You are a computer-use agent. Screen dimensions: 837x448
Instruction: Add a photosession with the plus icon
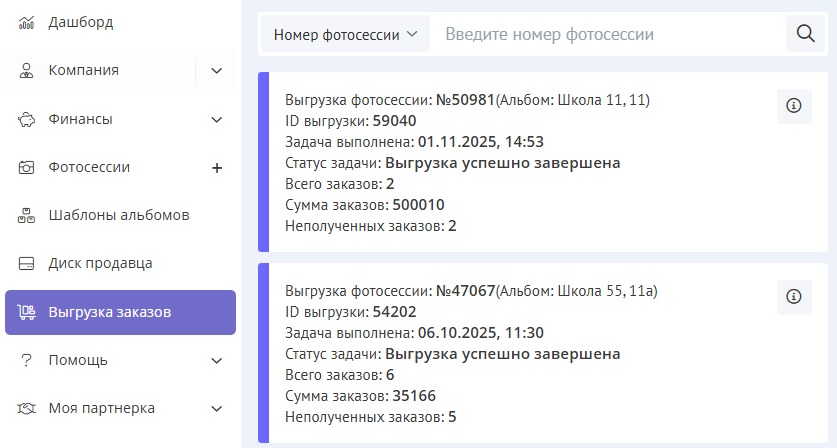point(217,167)
